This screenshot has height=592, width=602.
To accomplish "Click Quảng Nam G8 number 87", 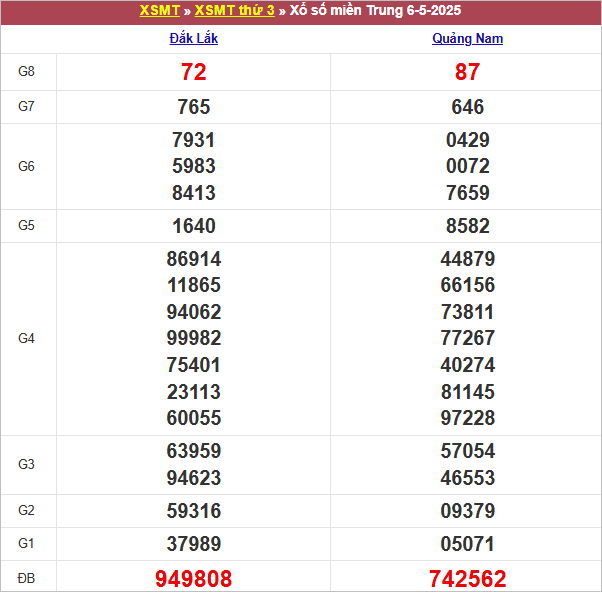I will [x=467, y=72].
